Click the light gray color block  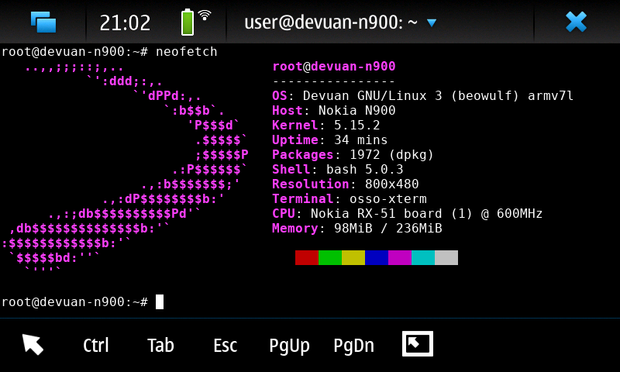coord(446,257)
